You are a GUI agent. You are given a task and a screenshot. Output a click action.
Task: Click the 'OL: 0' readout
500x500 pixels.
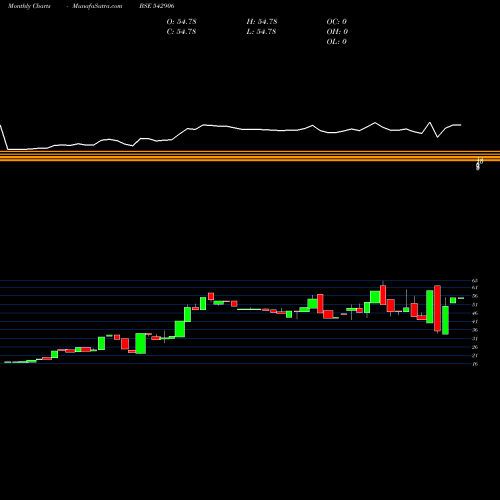click(336, 42)
